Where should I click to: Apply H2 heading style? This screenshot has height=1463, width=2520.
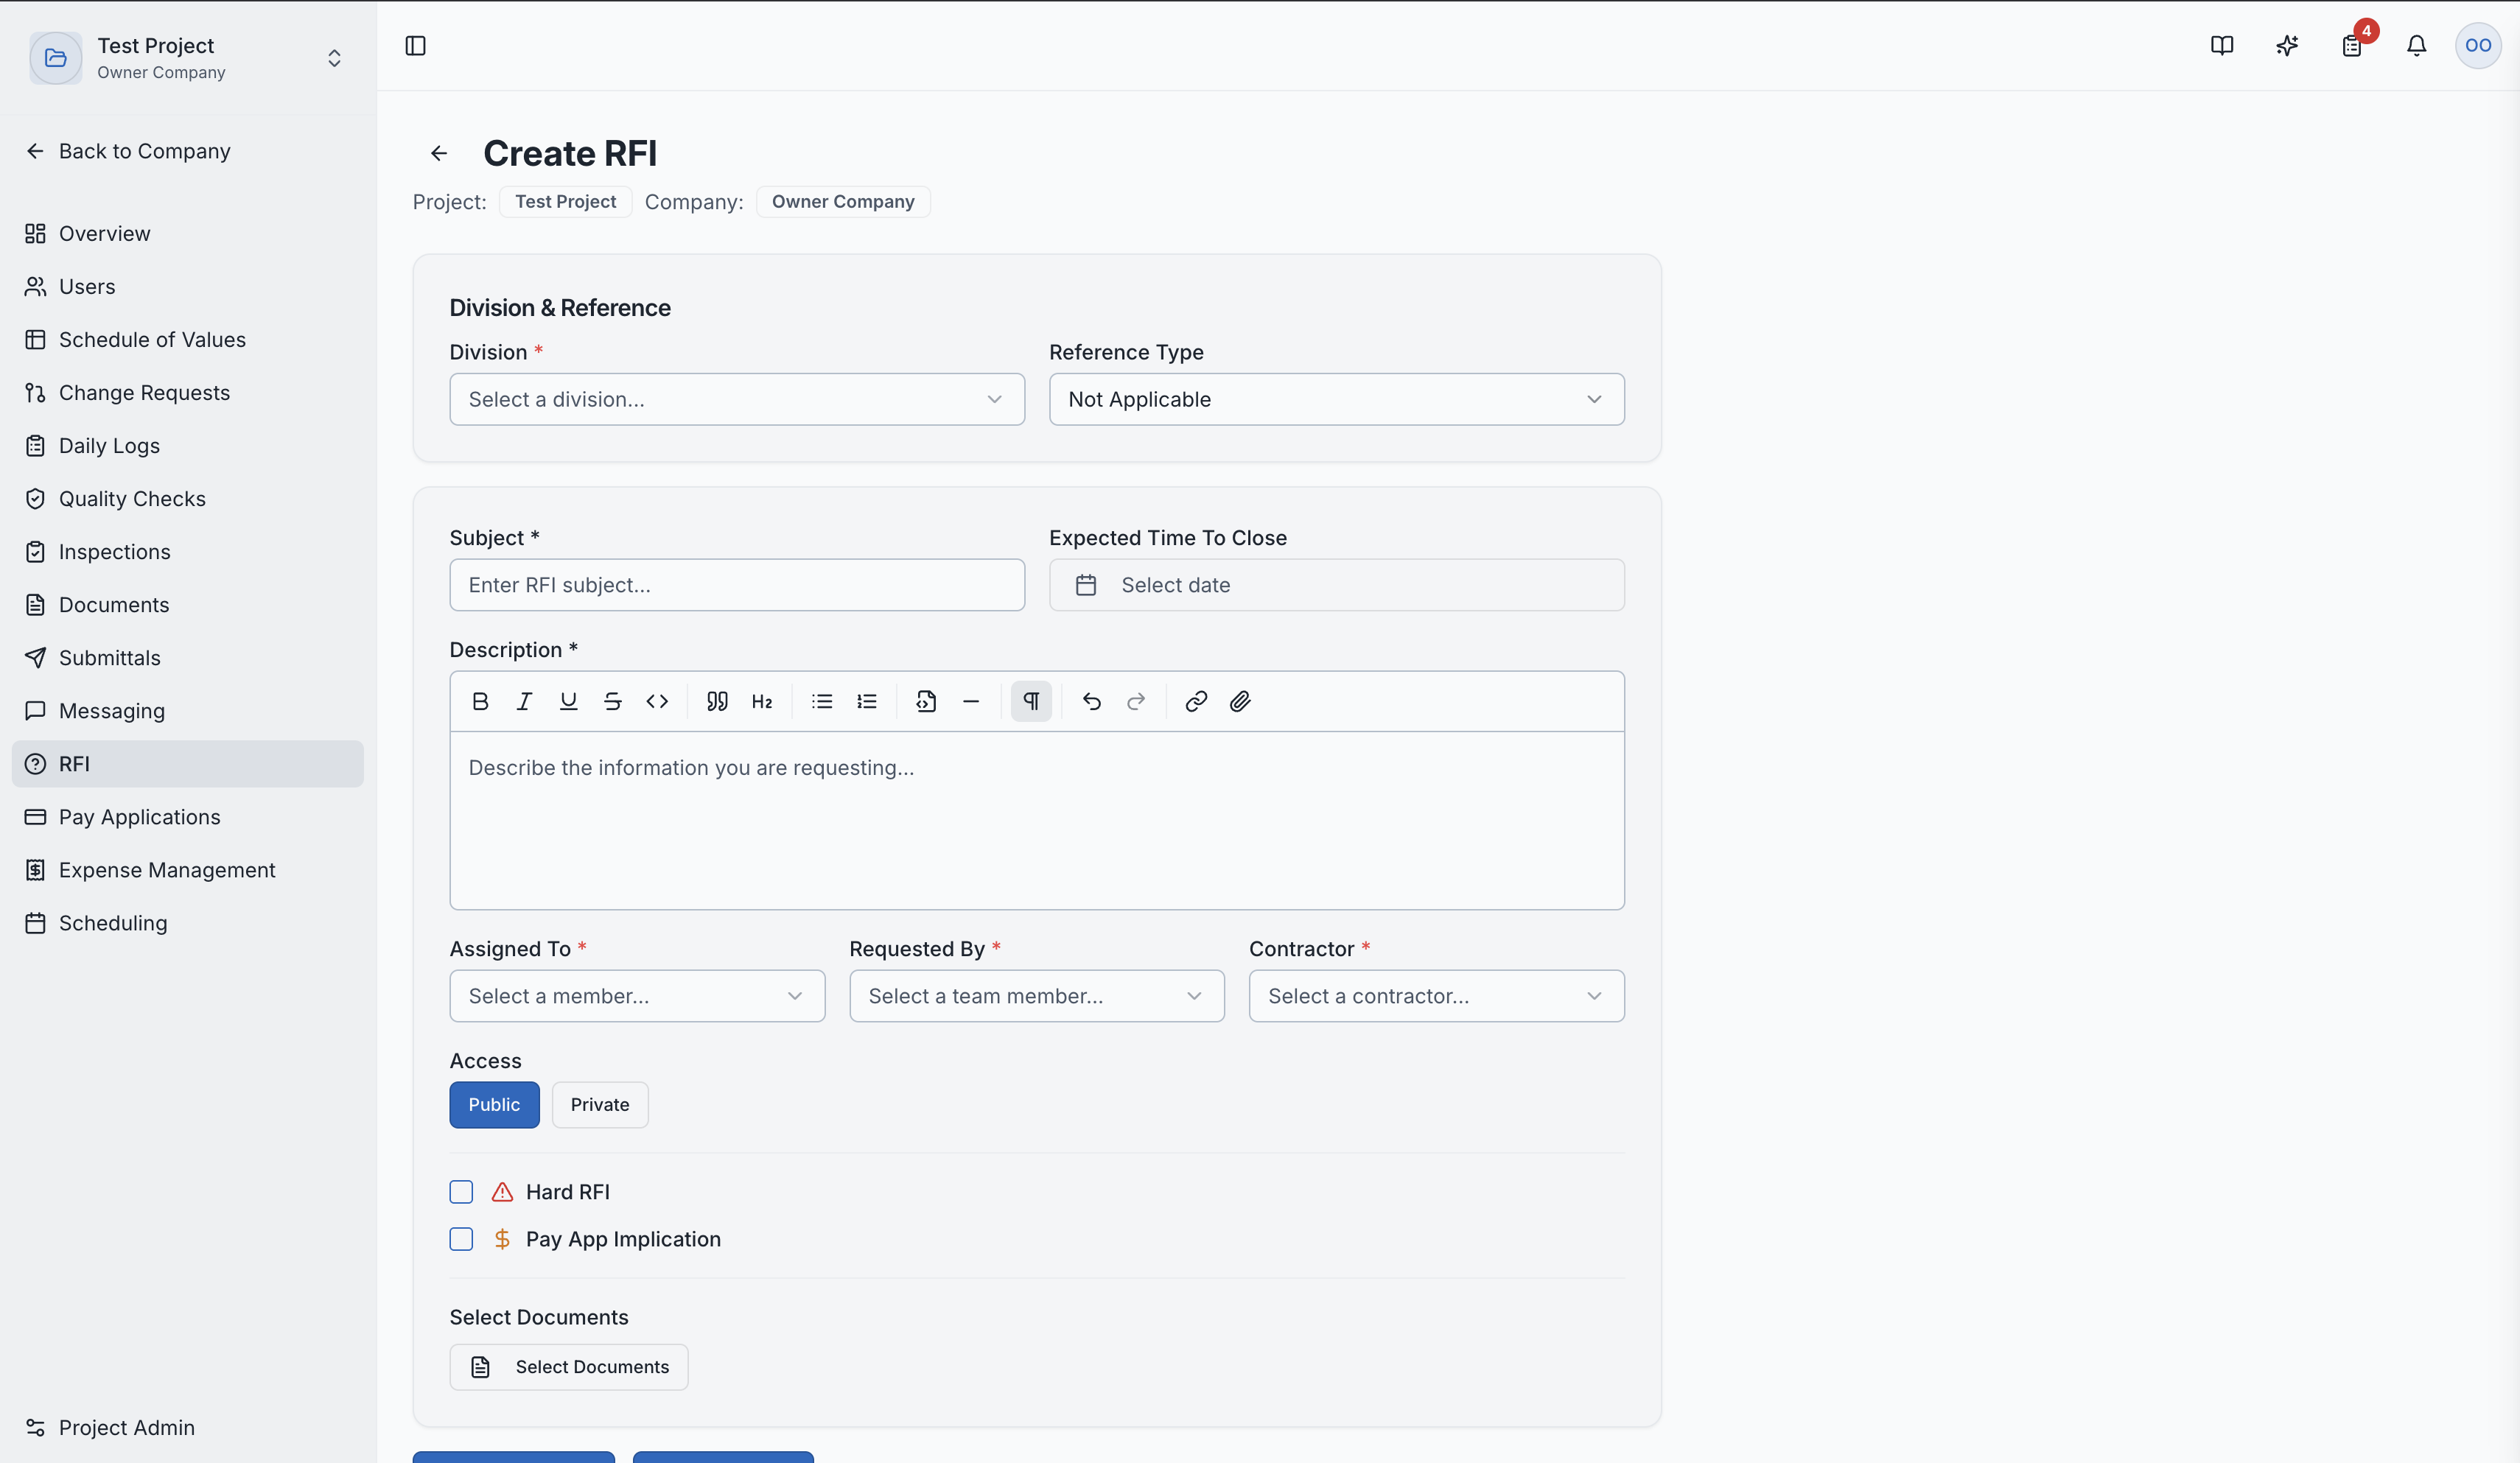click(762, 702)
